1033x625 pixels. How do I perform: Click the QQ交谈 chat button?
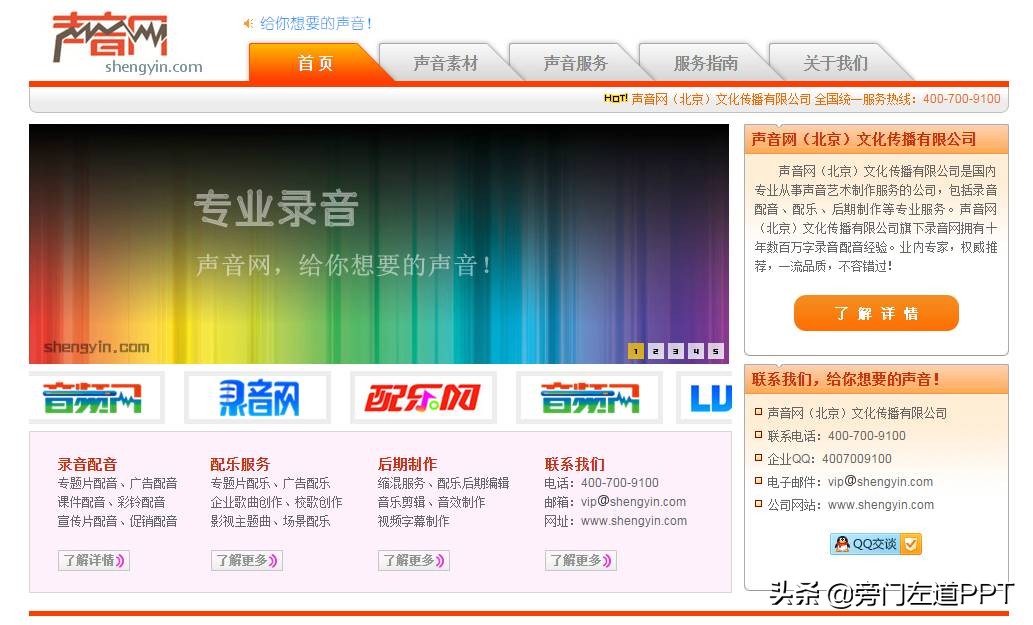pos(876,543)
